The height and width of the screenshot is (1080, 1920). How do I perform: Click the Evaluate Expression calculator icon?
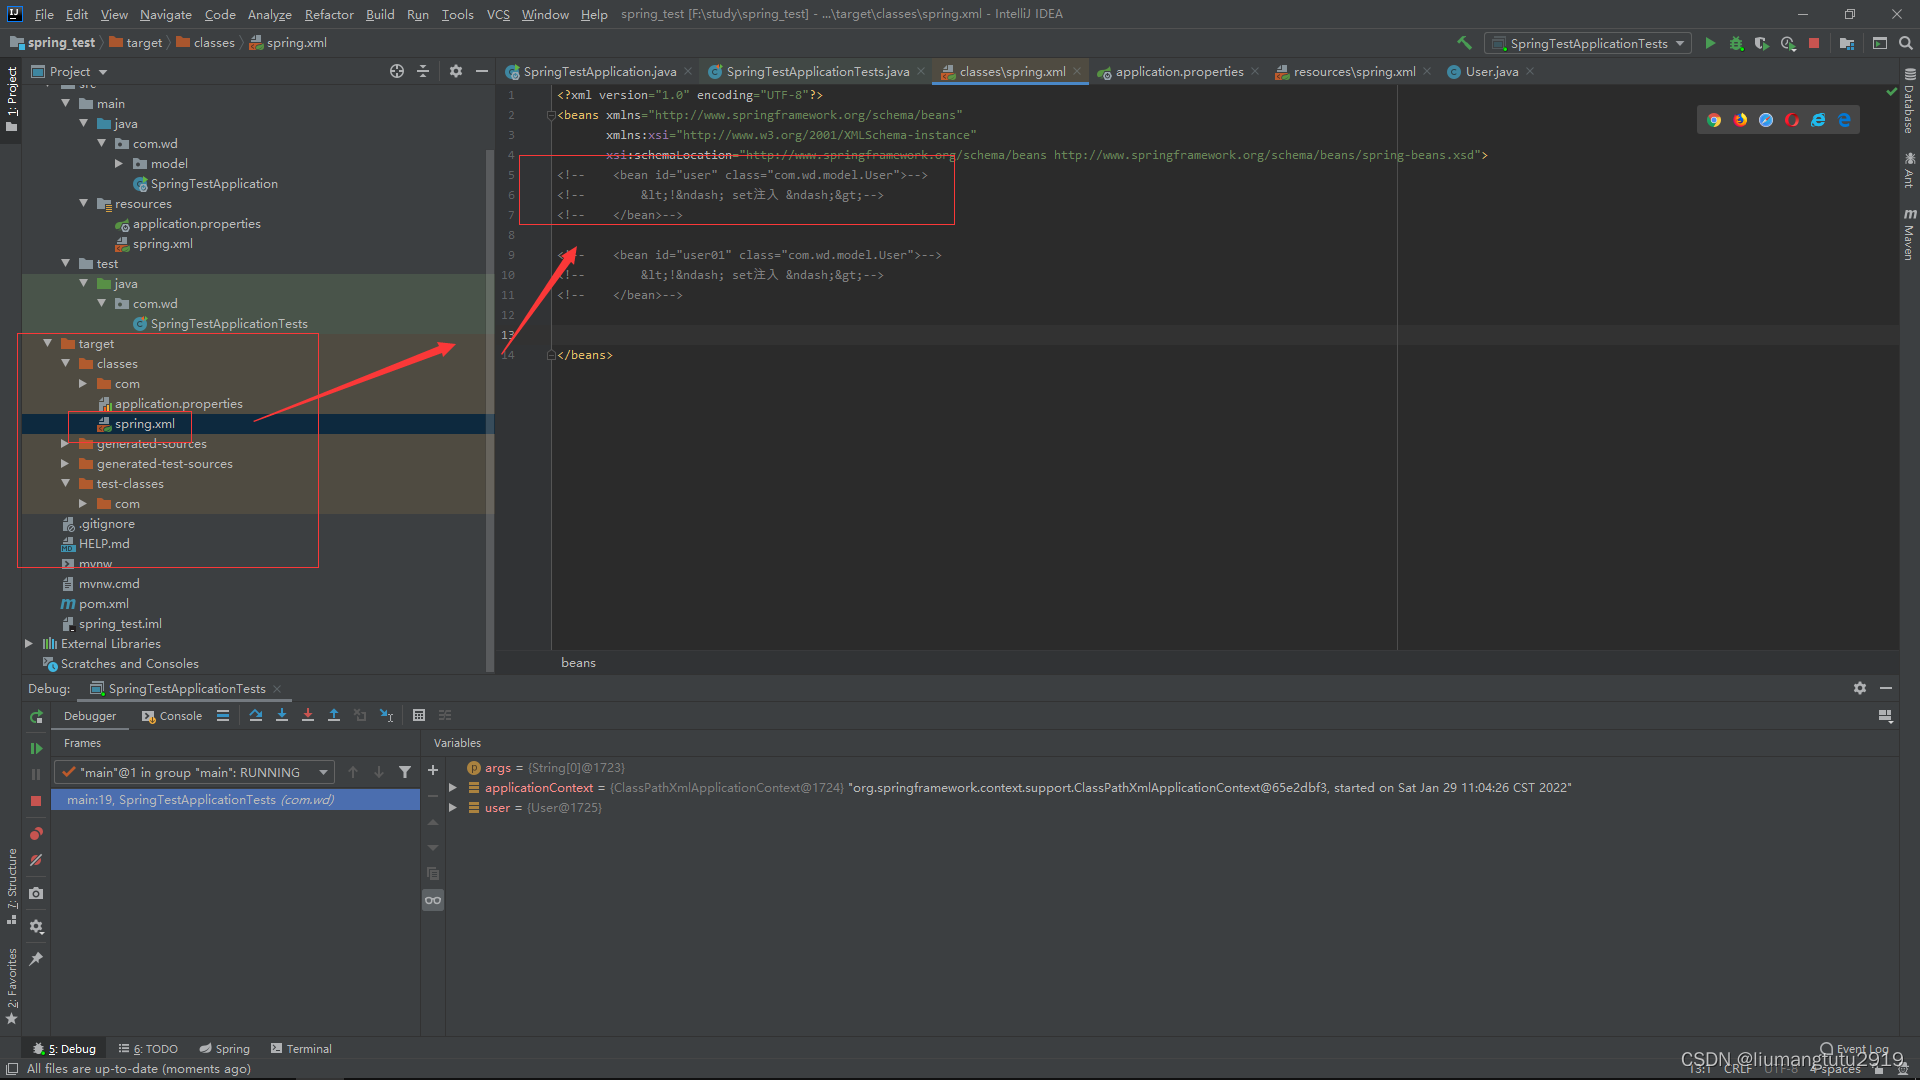[419, 715]
